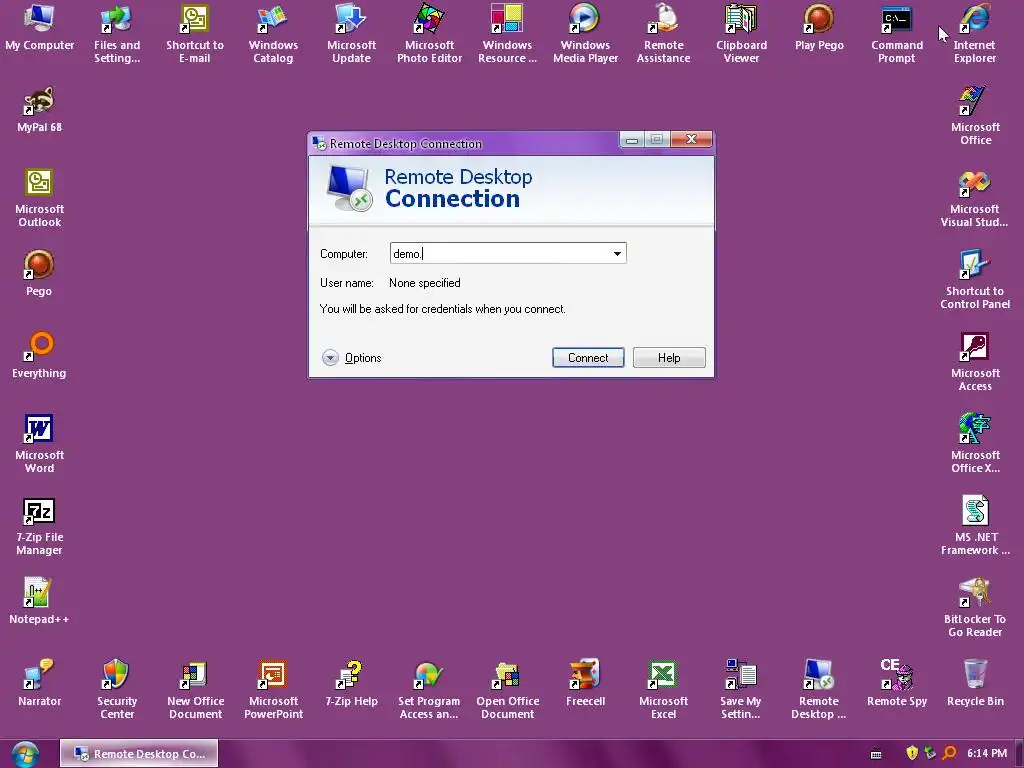Select Narrator desktop icon
This screenshot has height=768, width=1024.
coord(39,684)
